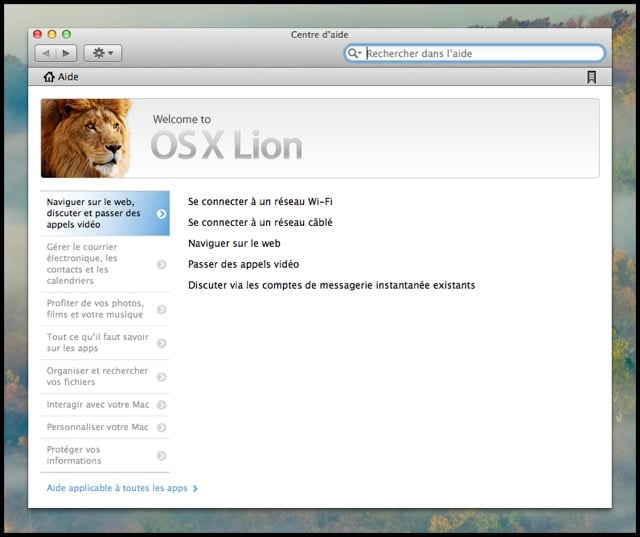Screen dimensions: 640x537
Task: Click arrow icon beside 'Protéger vos informations'
Action: click(162, 455)
